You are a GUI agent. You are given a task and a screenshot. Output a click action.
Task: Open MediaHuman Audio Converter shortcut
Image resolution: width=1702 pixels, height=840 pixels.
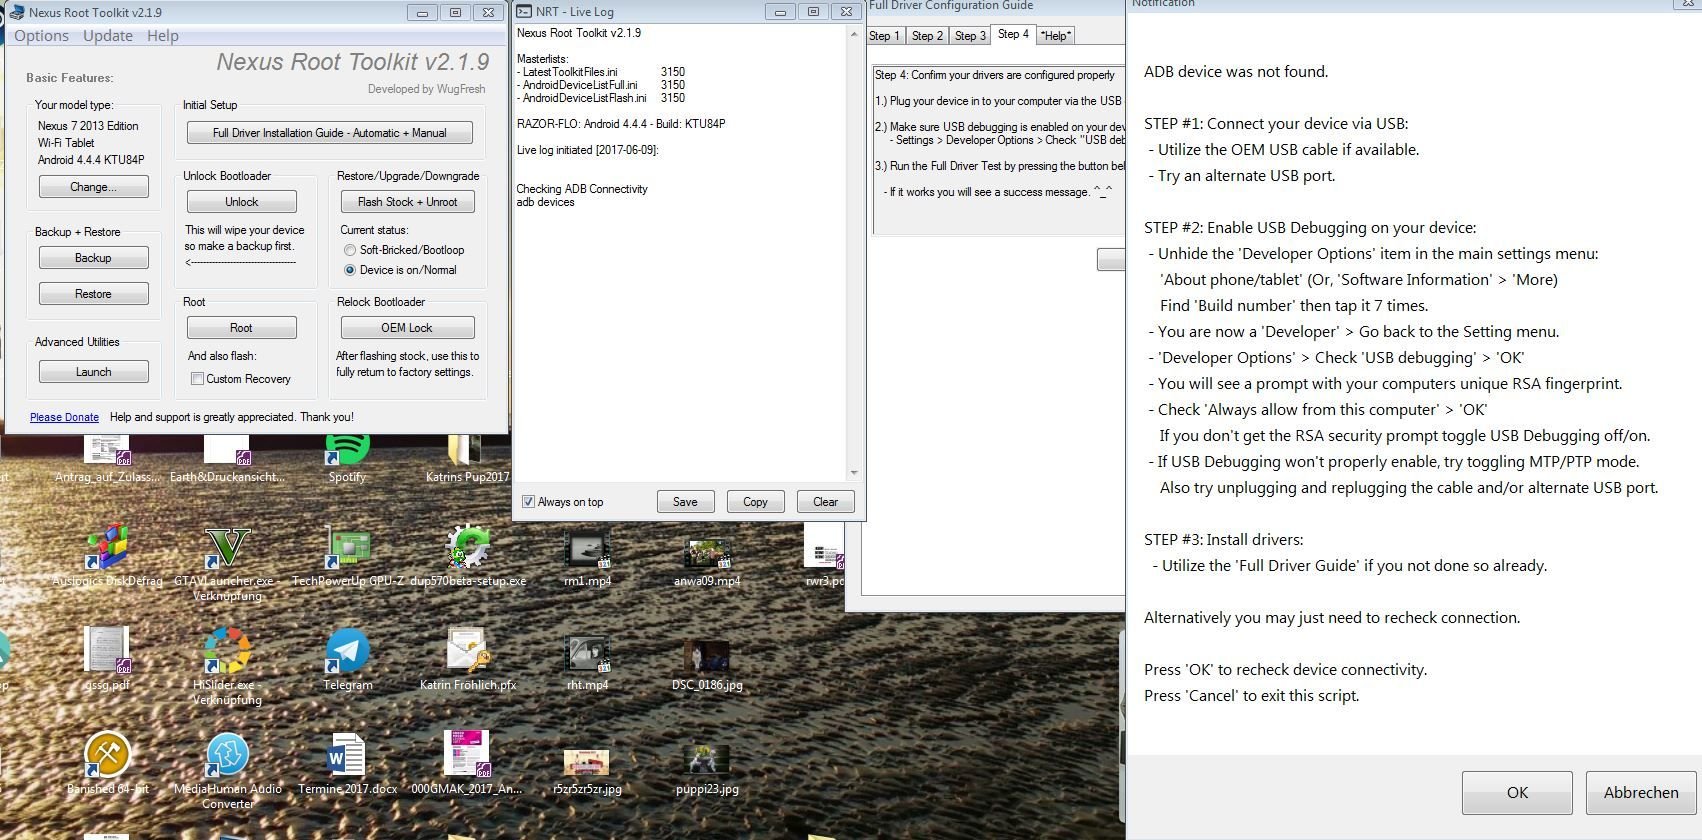click(x=227, y=770)
